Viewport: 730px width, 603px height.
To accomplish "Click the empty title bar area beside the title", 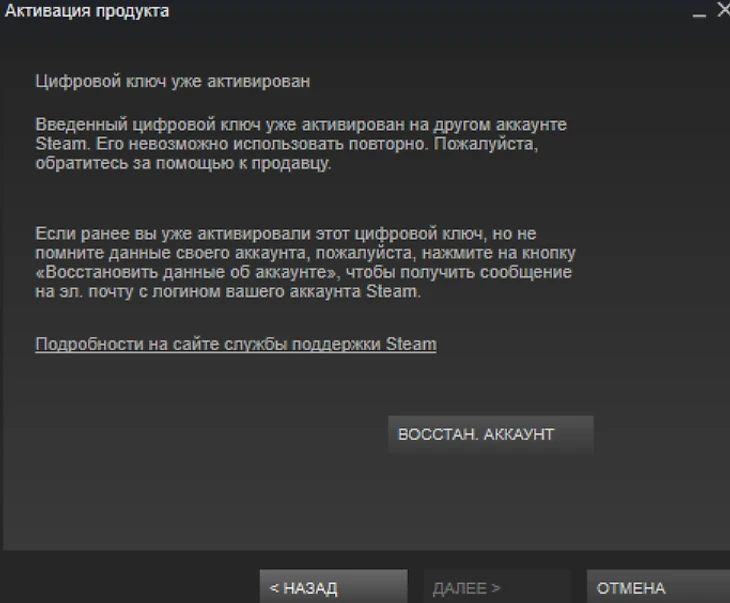I will pos(428,11).
